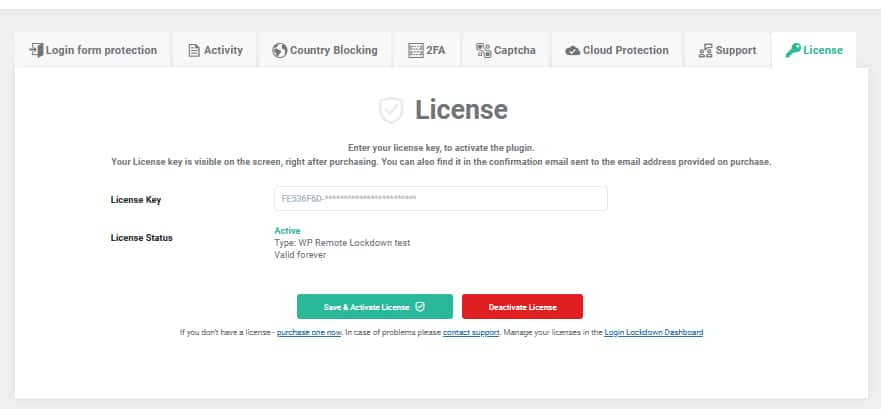Screen dimensions: 881x409
Task: Click the large License heading
Action: tap(461, 110)
